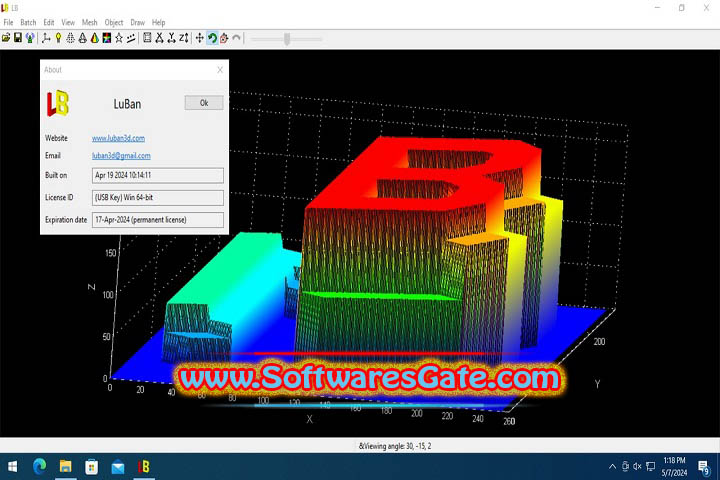Image resolution: width=720 pixels, height=480 pixels.
Task: Click the blue globe toolbar icon
Action: click(30, 38)
